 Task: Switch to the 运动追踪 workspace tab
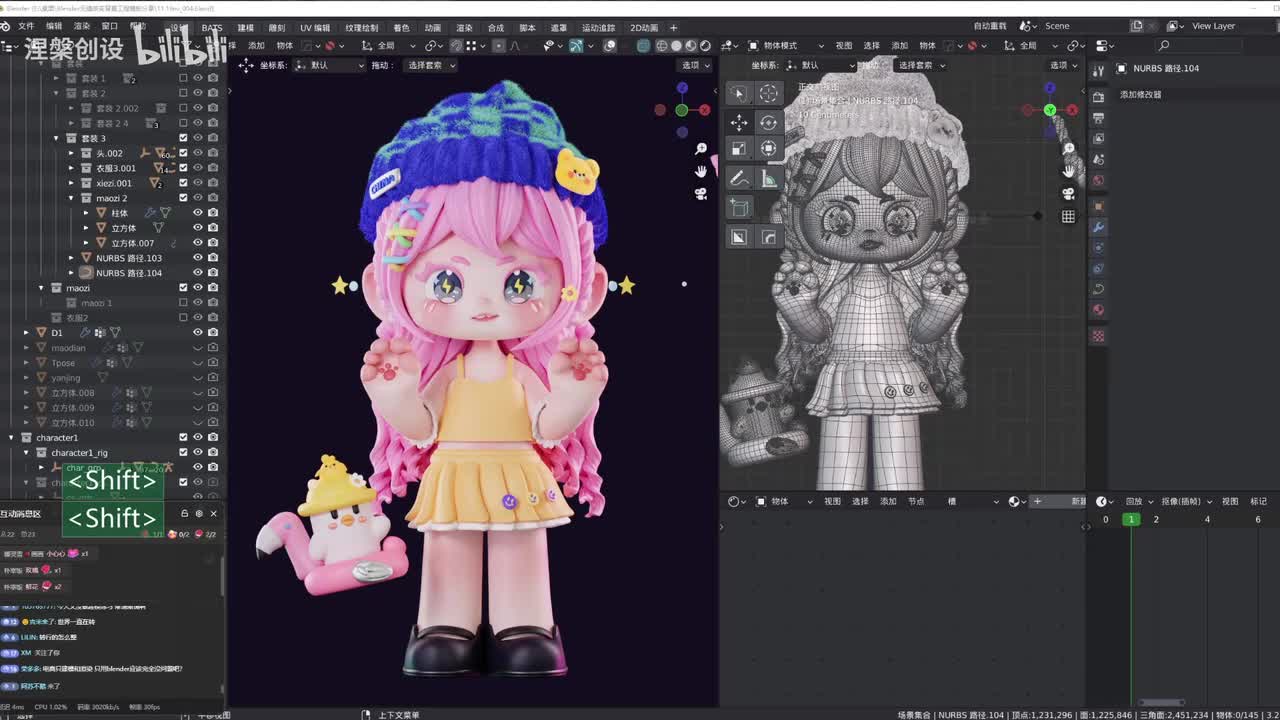coord(599,28)
